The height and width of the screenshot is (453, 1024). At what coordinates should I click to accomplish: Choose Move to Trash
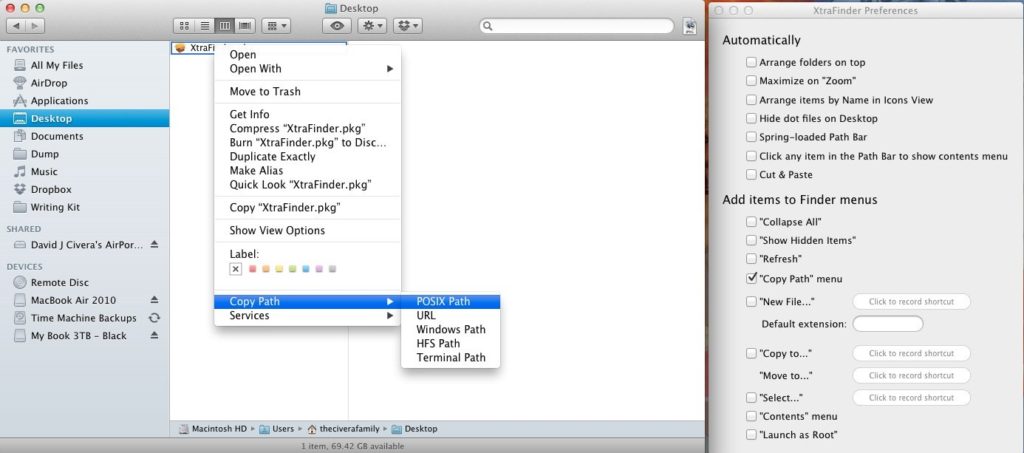pos(307,91)
